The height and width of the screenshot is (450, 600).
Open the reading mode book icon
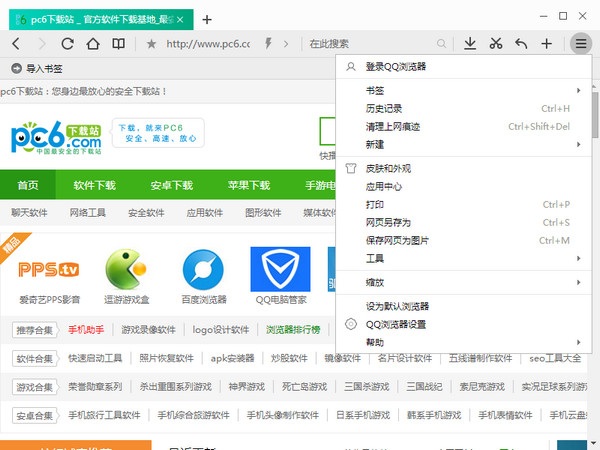click(x=118, y=44)
